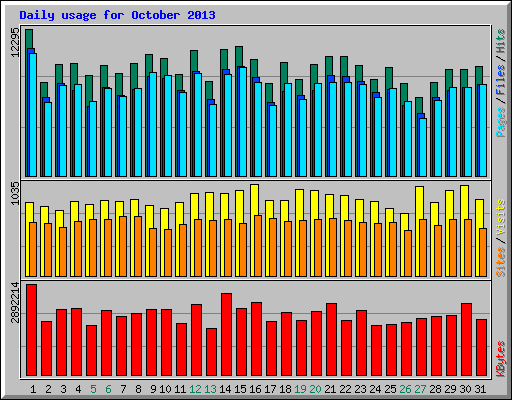The width and height of the screenshot is (512, 400).
Task: Click day 17 on the x-axis
Action: point(270,389)
